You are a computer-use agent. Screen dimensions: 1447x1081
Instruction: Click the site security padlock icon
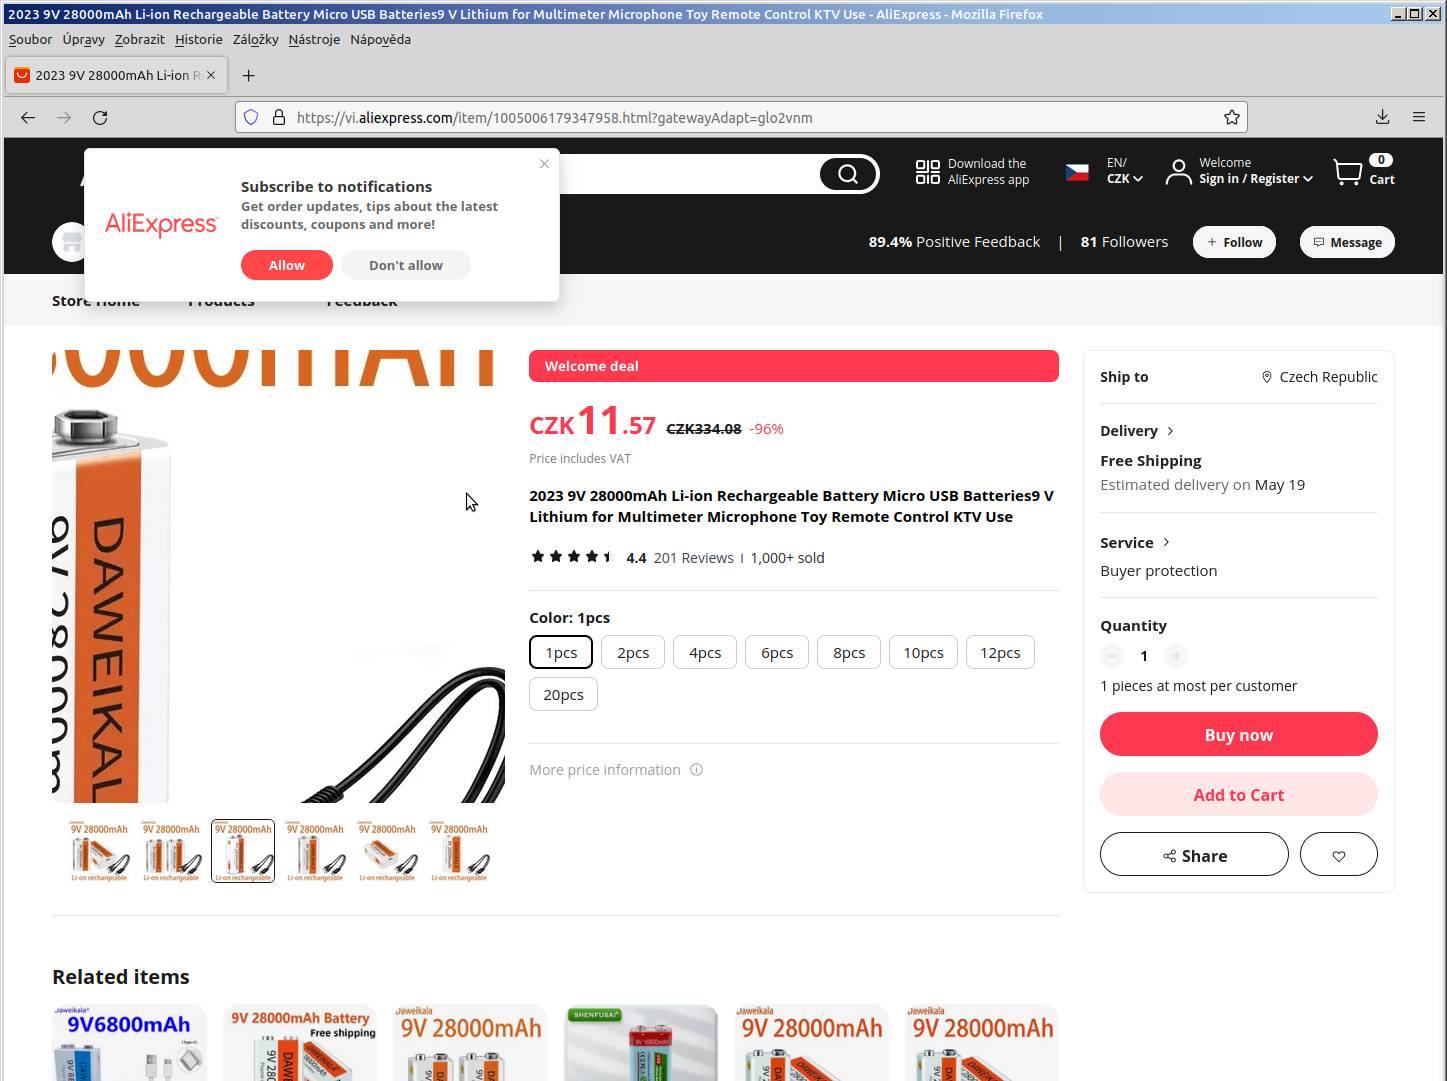pos(279,118)
